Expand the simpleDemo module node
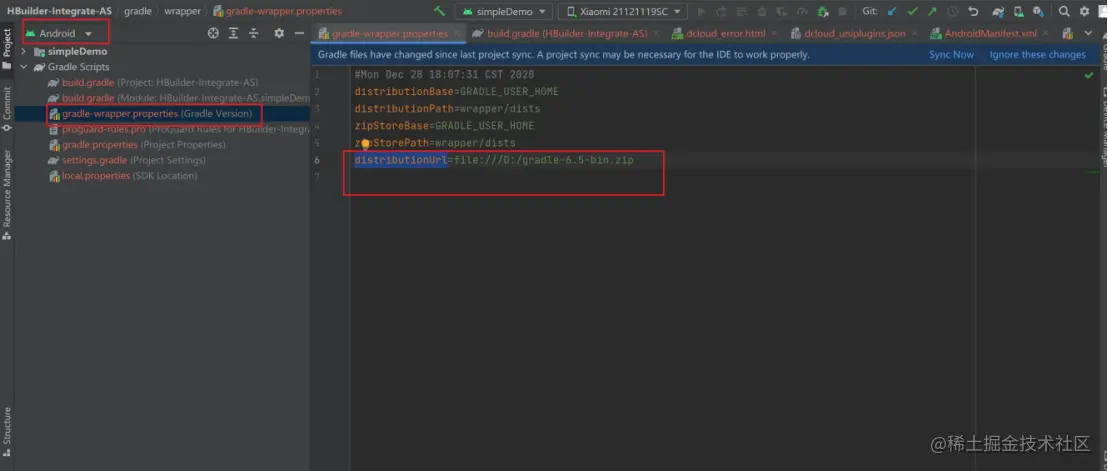 pyautogui.click(x=24, y=52)
